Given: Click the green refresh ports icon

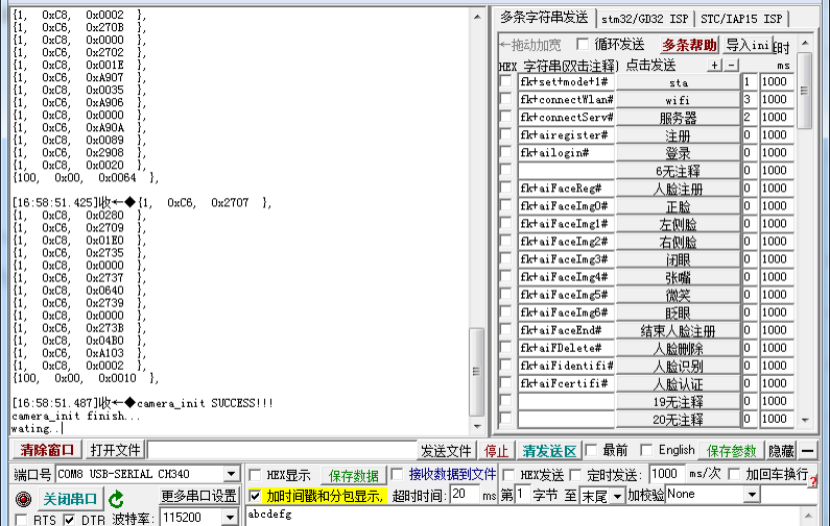Looking at the screenshot, I should 116,499.
